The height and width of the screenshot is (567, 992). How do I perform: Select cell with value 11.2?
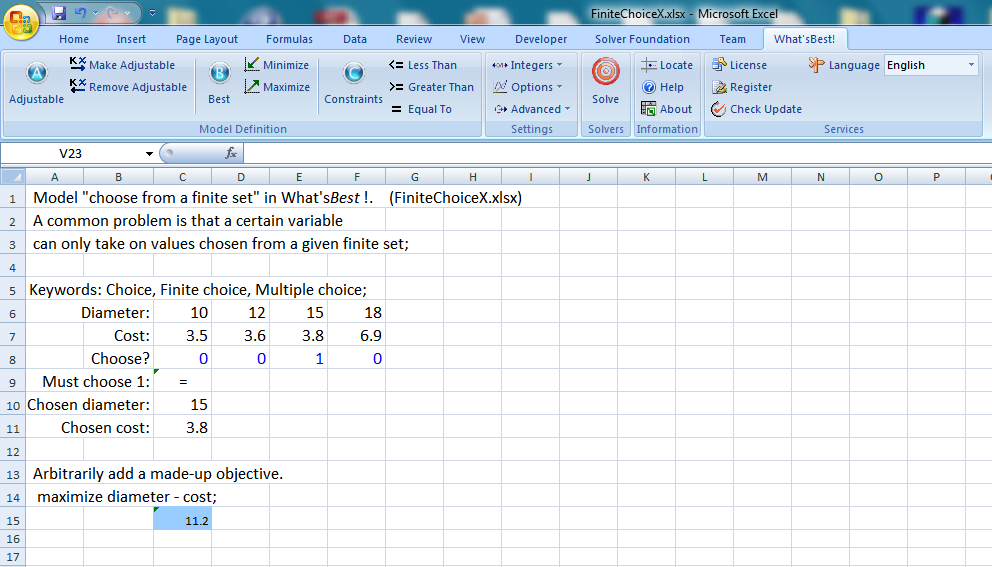click(182, 520)
